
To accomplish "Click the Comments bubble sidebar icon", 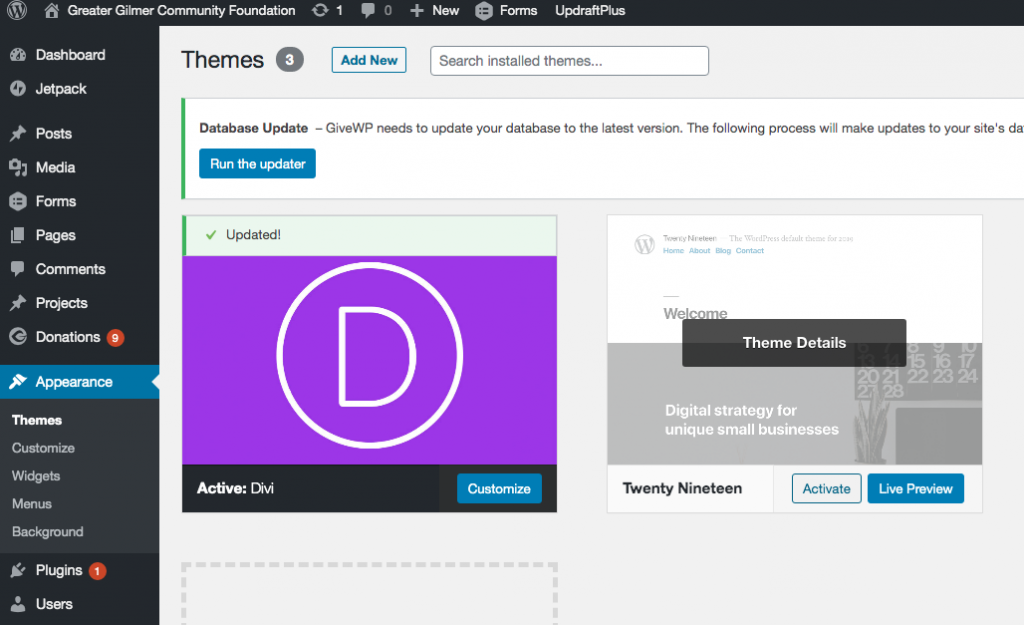I will point(18,268).
